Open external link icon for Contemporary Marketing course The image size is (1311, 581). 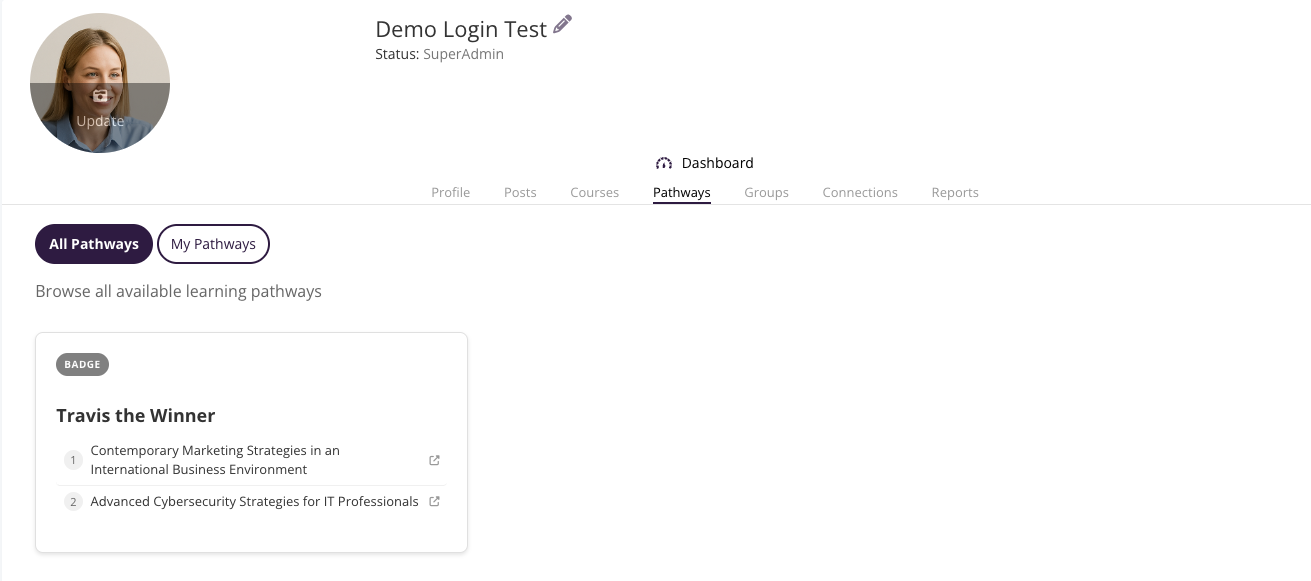(434, 460)
